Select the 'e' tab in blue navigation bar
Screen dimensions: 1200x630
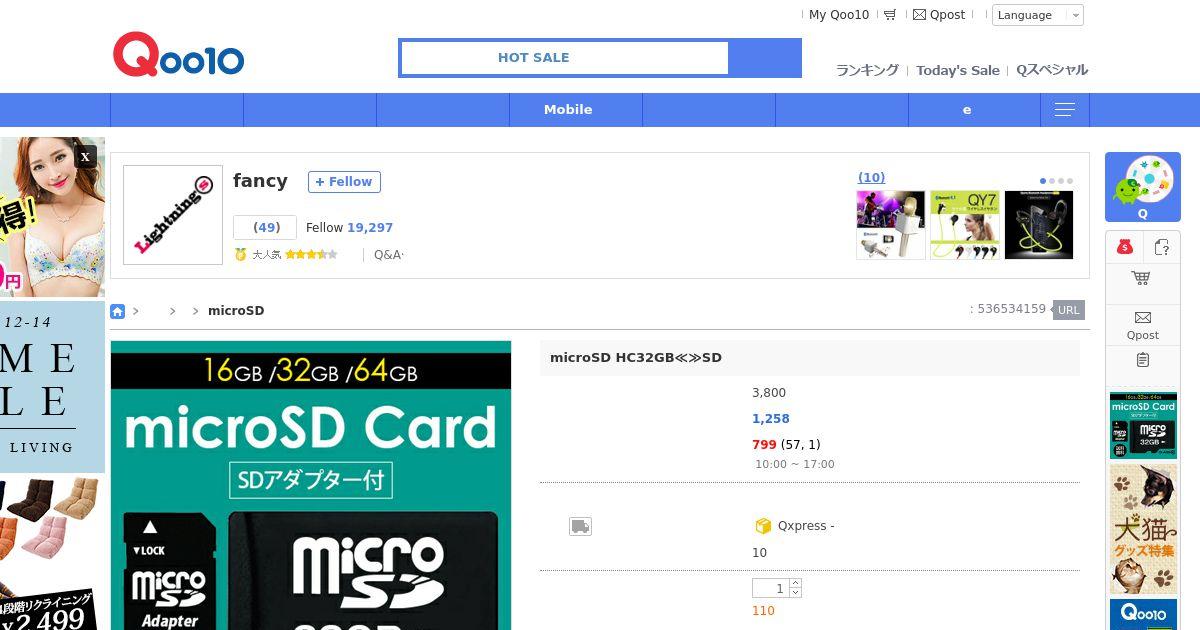tap(967, 110)
